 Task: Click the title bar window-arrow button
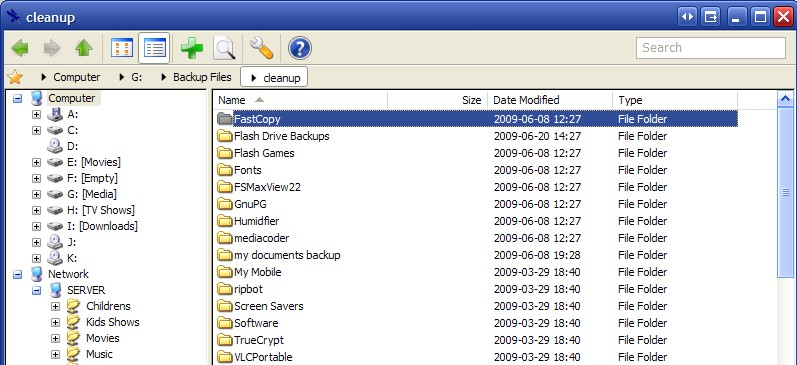pyautogui.click(x=711, y=17)
